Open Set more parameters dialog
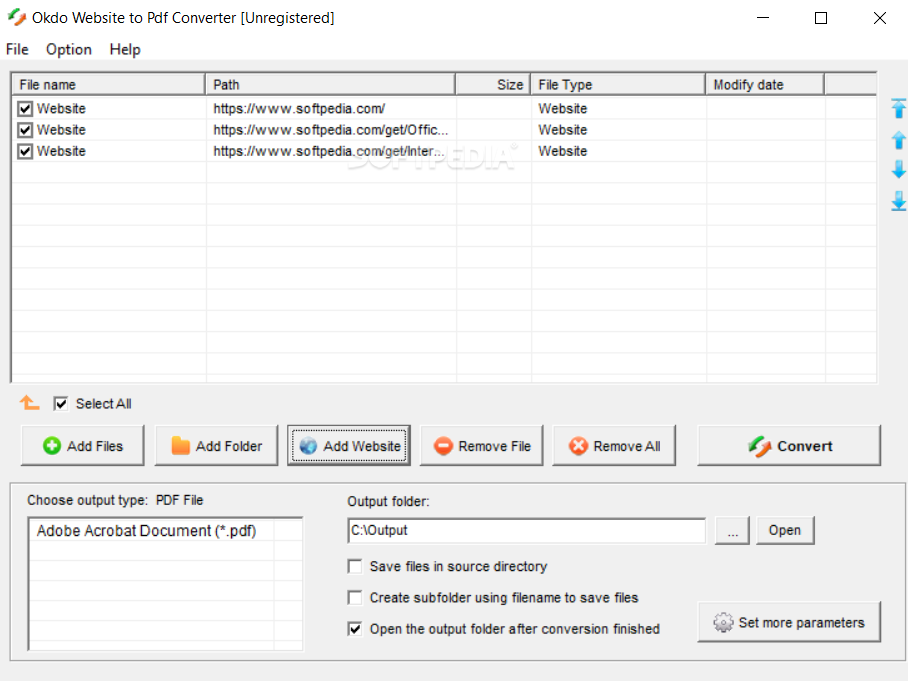Screen dimensions: 908x681 point(789,622)
